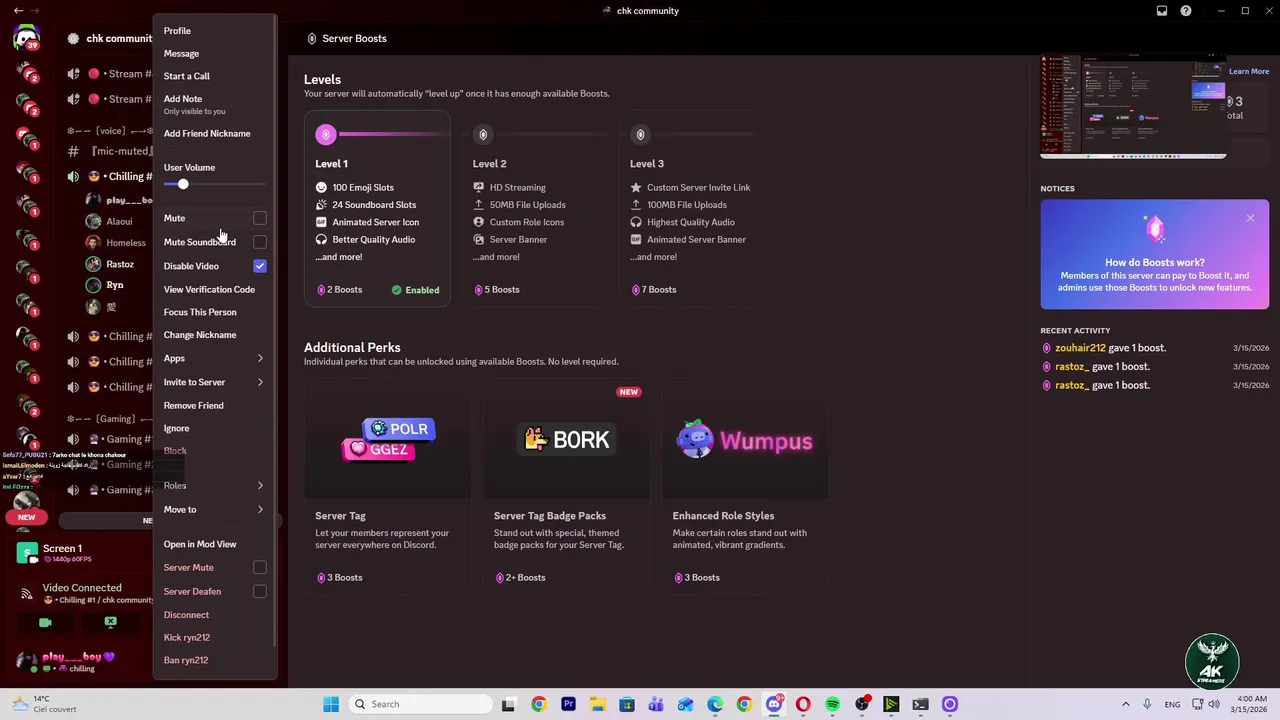Open Adobe Premiere Pro from taskbar

(x=568, y=704)
